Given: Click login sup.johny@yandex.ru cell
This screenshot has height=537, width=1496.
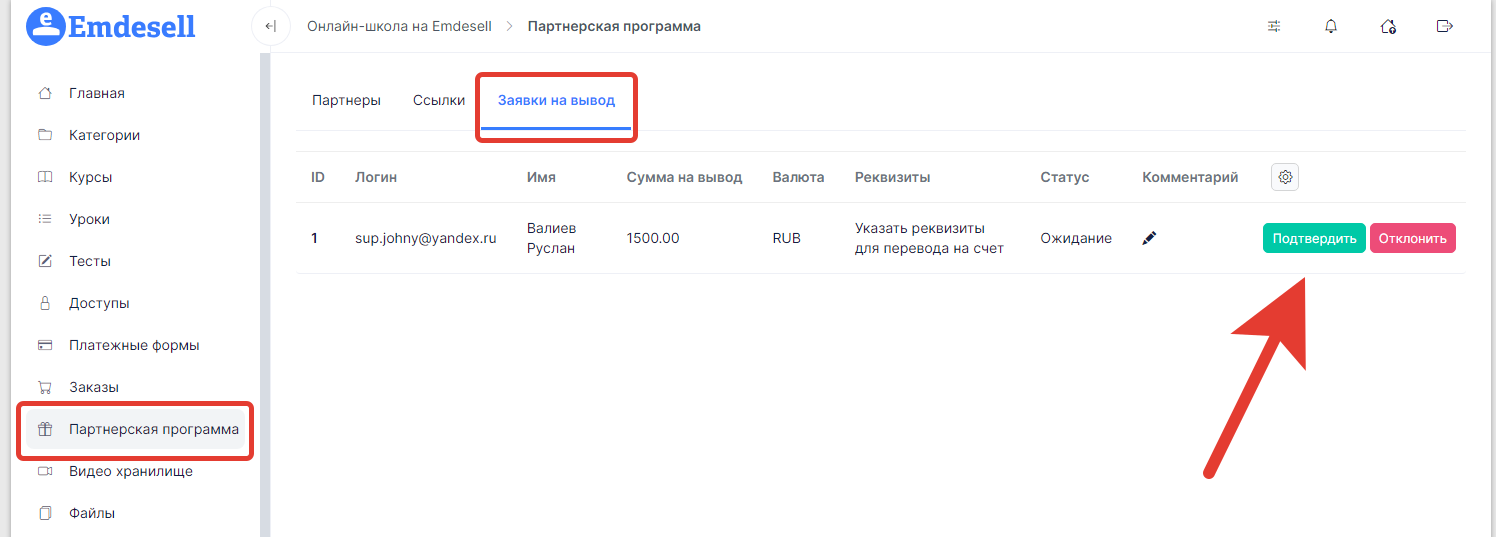Looking at the screenshot, I should (425, 238).
